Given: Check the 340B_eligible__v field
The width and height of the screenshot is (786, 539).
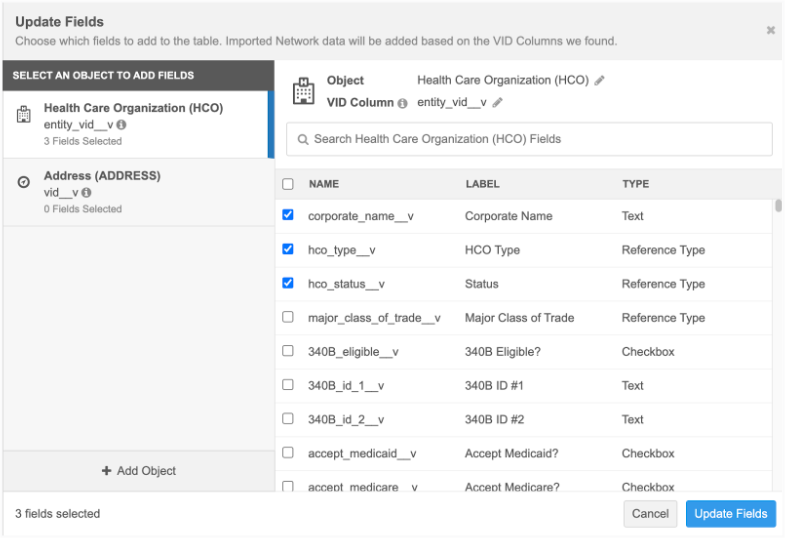Looking at the screenshot, I should pos(288,351).
